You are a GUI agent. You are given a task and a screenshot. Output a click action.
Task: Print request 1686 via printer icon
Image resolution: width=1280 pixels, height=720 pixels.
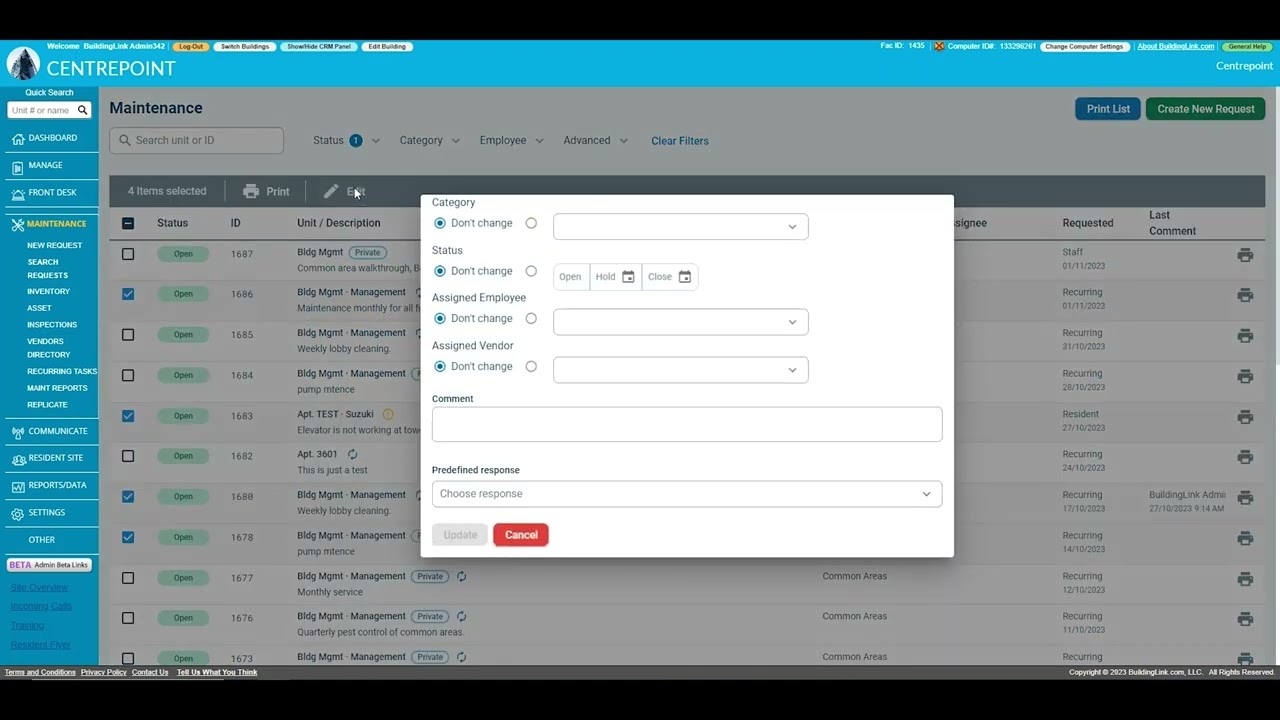tap(1245, 295)
